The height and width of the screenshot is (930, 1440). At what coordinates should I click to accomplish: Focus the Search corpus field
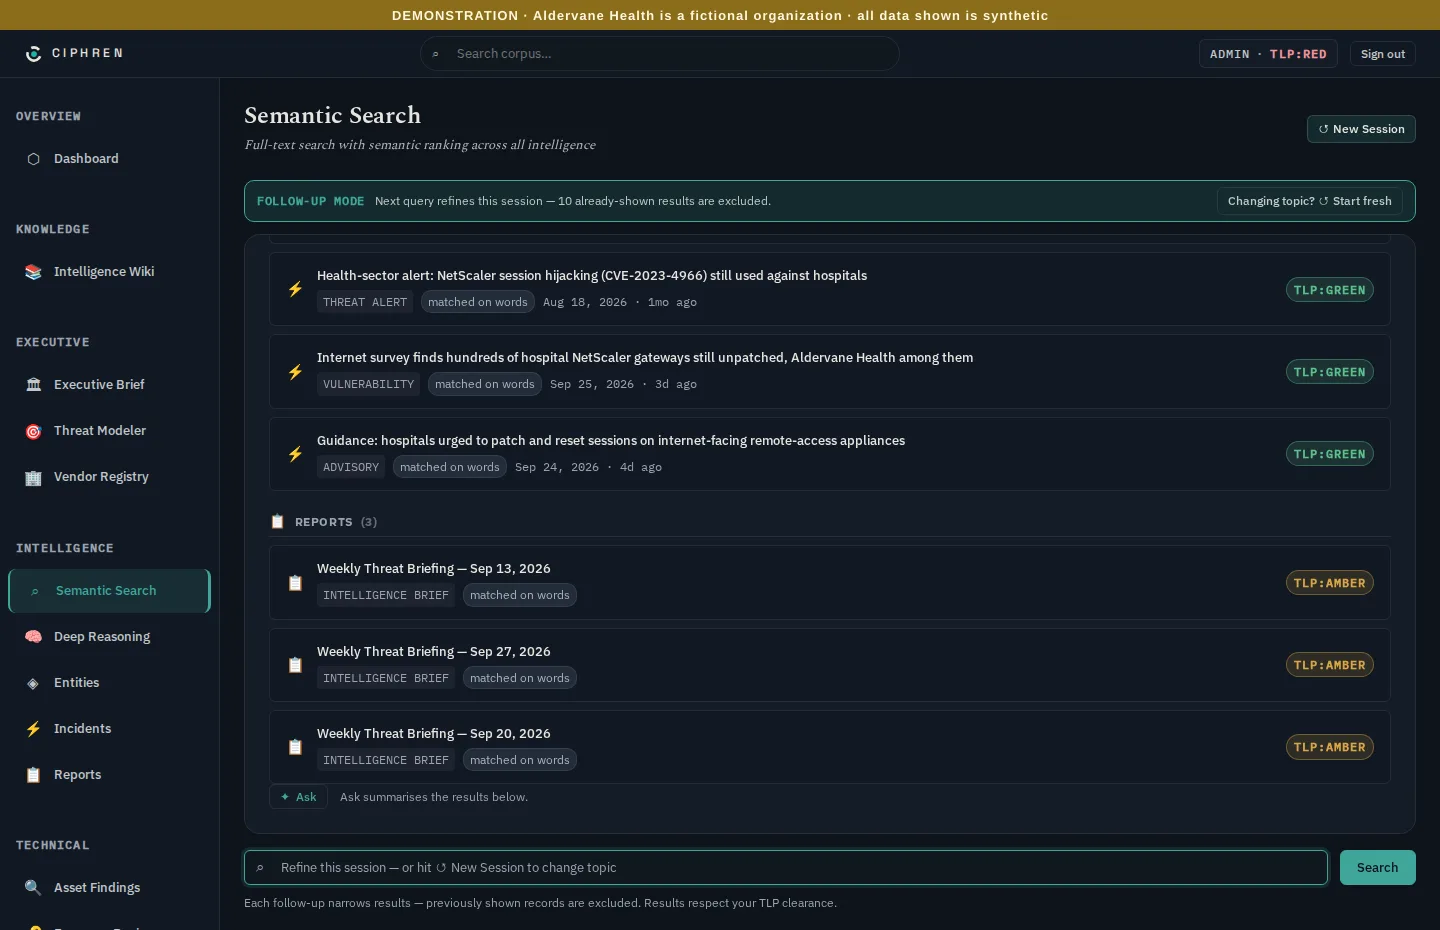pos(660,54)
